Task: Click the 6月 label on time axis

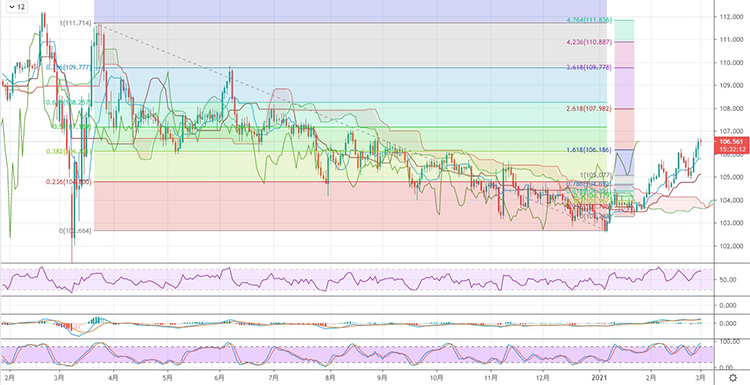Action: 220,377
